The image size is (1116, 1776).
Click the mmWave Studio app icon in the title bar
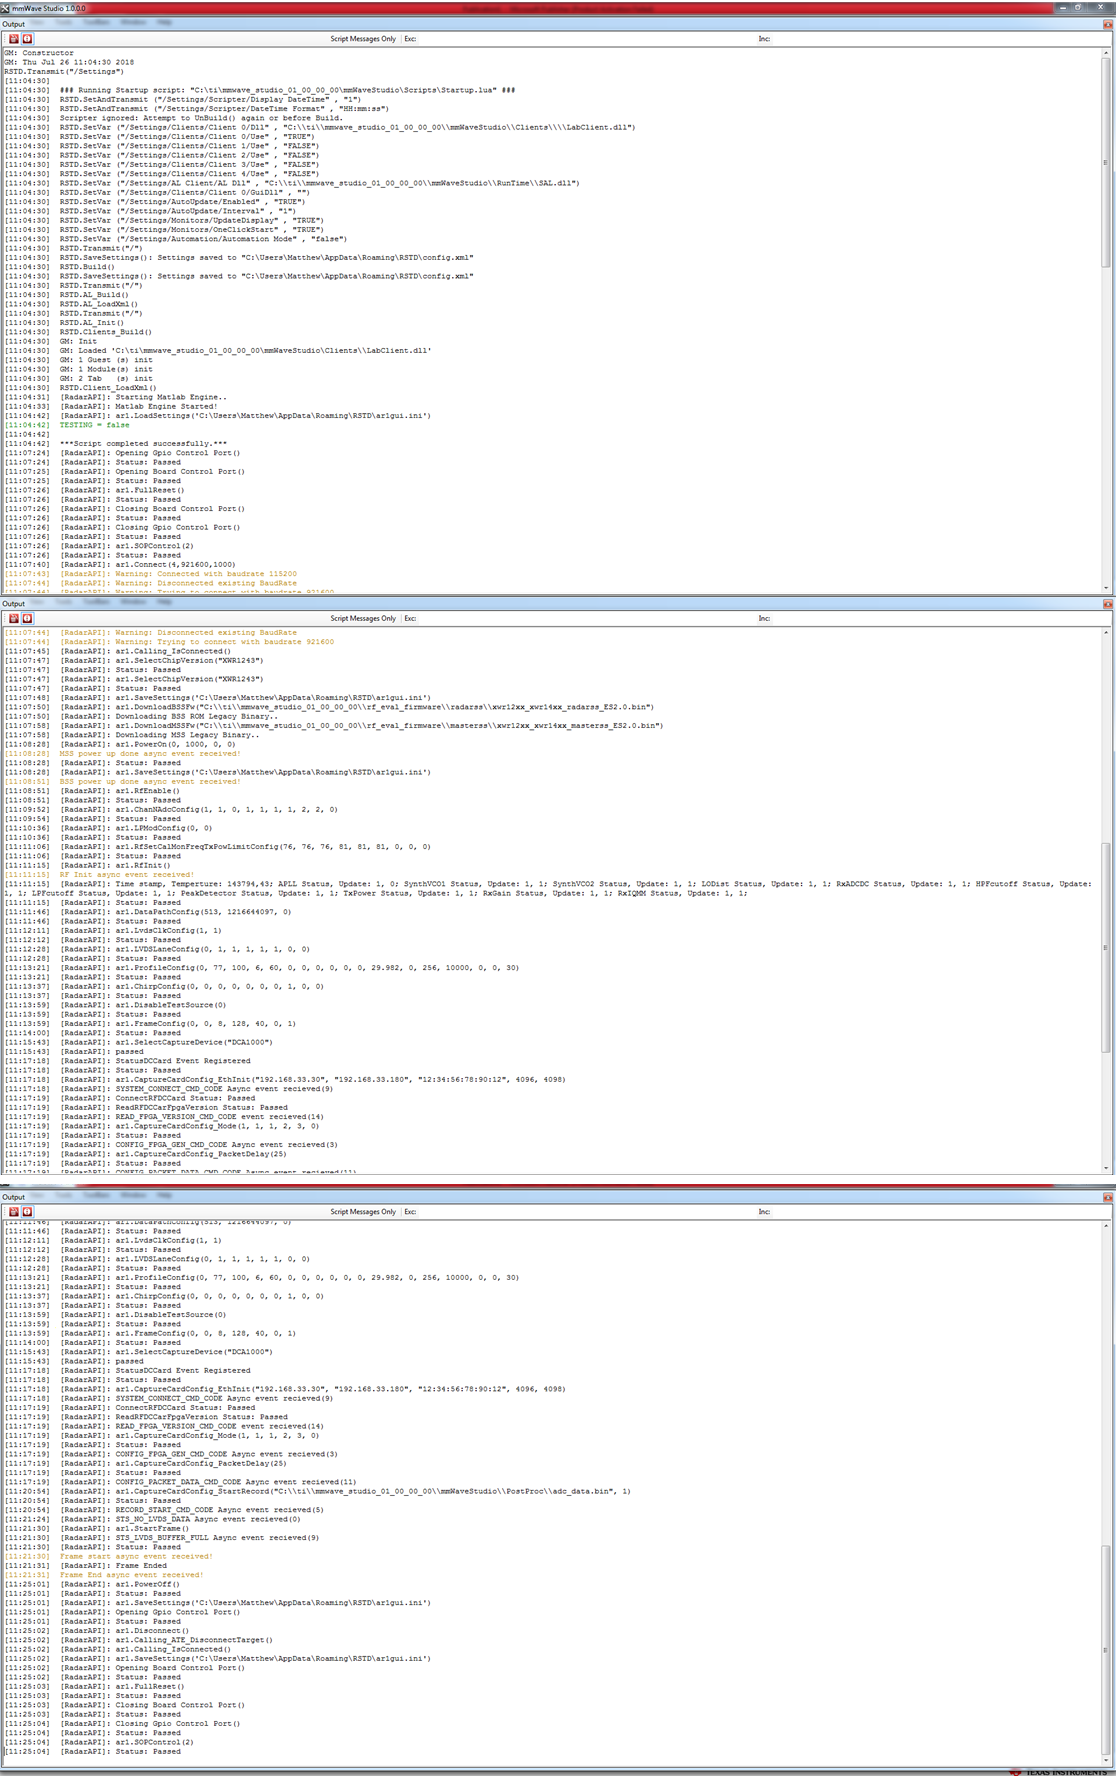tap(6, 8)
